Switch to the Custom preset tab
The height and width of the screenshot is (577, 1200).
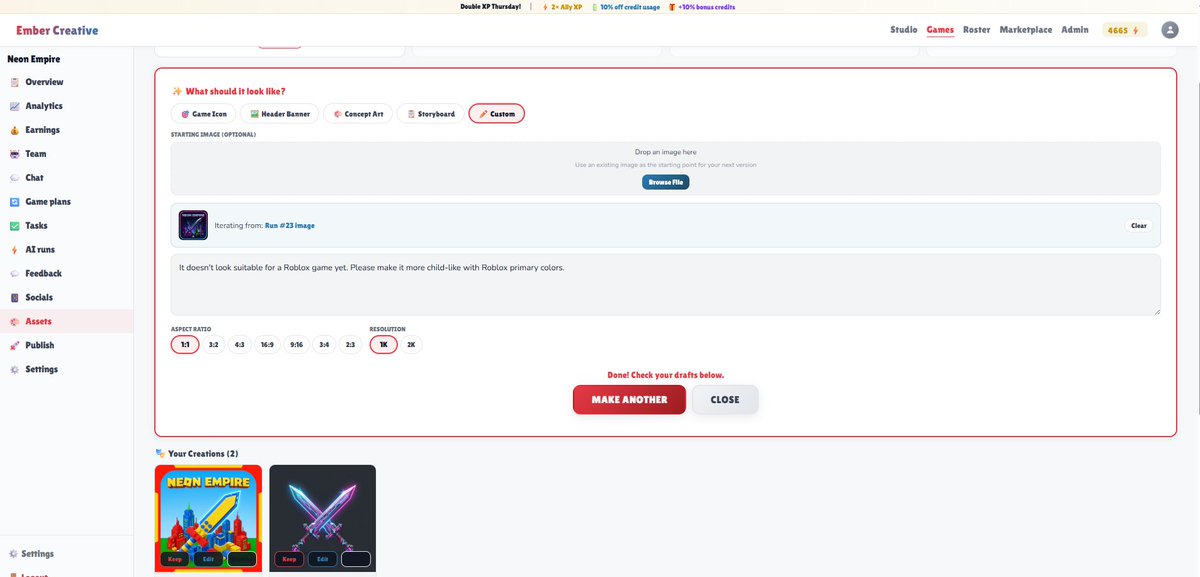coord(496,114)
